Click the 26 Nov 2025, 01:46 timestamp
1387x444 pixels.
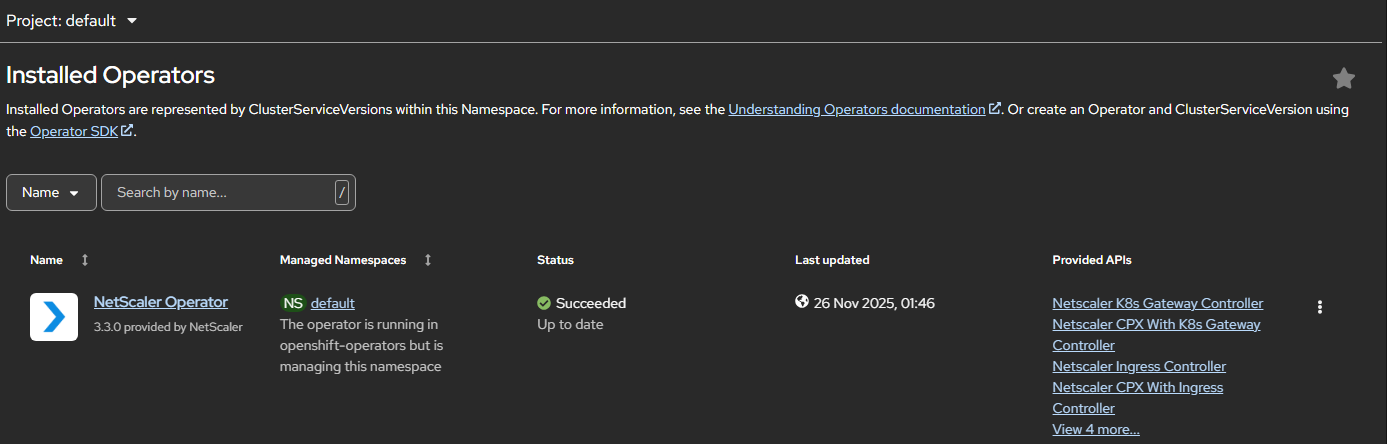click(874, 303)
